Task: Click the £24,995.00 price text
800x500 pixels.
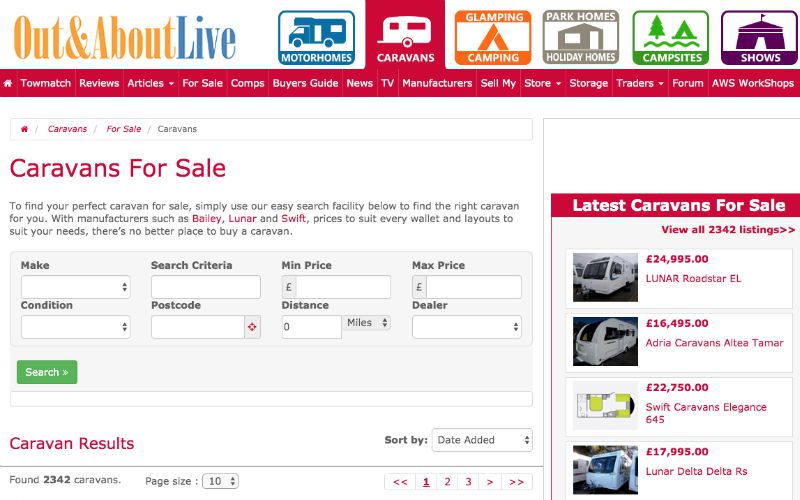Action: (x=677, y=259)
